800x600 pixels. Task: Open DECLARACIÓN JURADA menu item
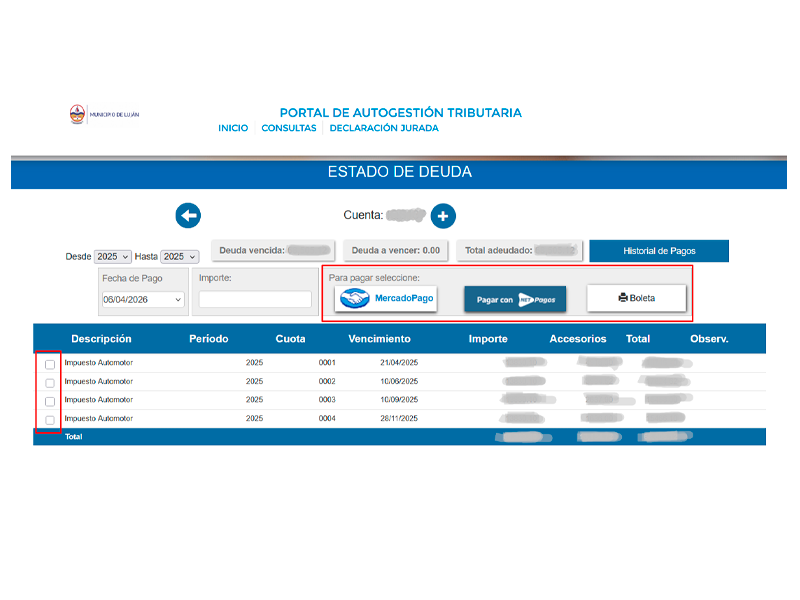384,128
